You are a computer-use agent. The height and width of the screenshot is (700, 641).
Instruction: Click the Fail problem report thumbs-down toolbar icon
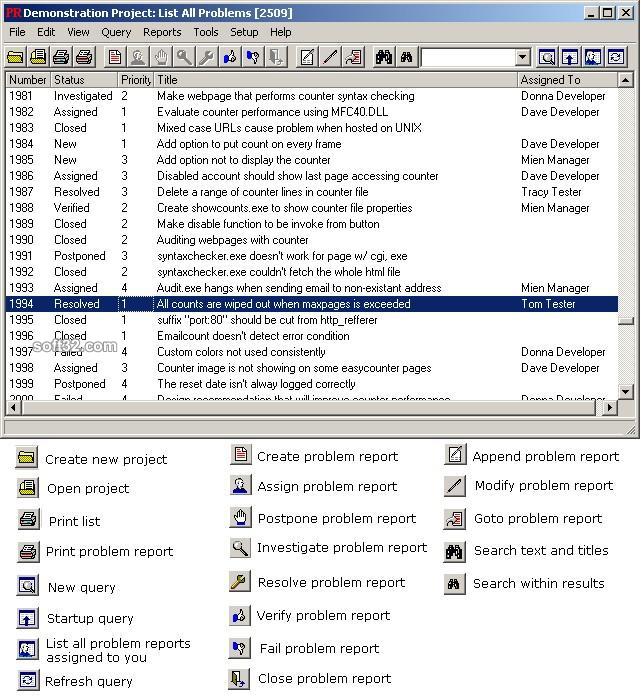pyautogui.click(x=253, y=57)
